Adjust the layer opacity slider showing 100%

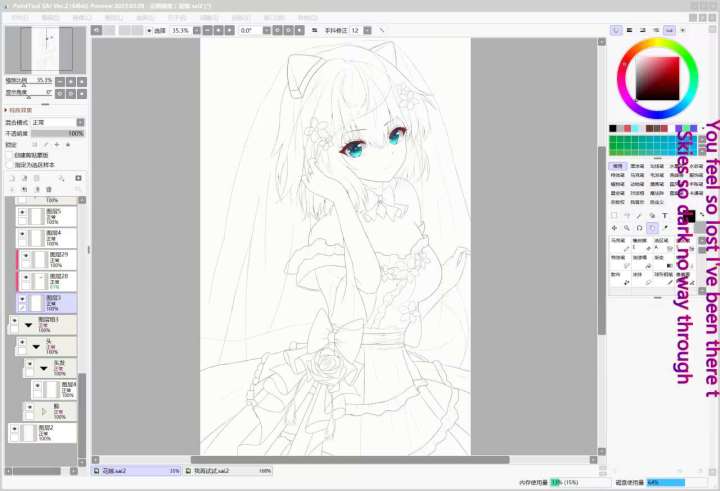click(58, 133)
